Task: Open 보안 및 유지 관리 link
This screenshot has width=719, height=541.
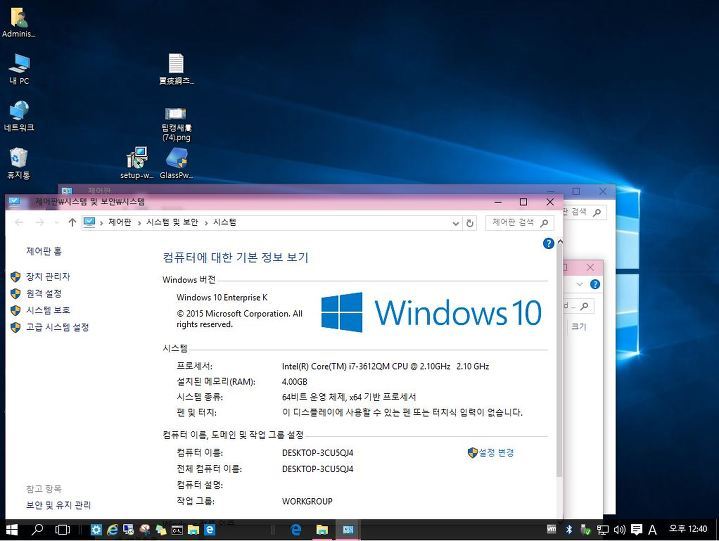Action: (58, 505)
